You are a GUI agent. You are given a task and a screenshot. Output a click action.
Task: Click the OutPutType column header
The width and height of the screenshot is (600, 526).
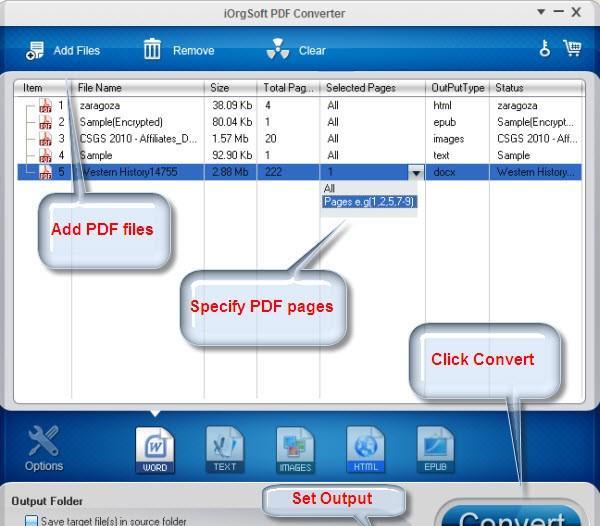458,88
